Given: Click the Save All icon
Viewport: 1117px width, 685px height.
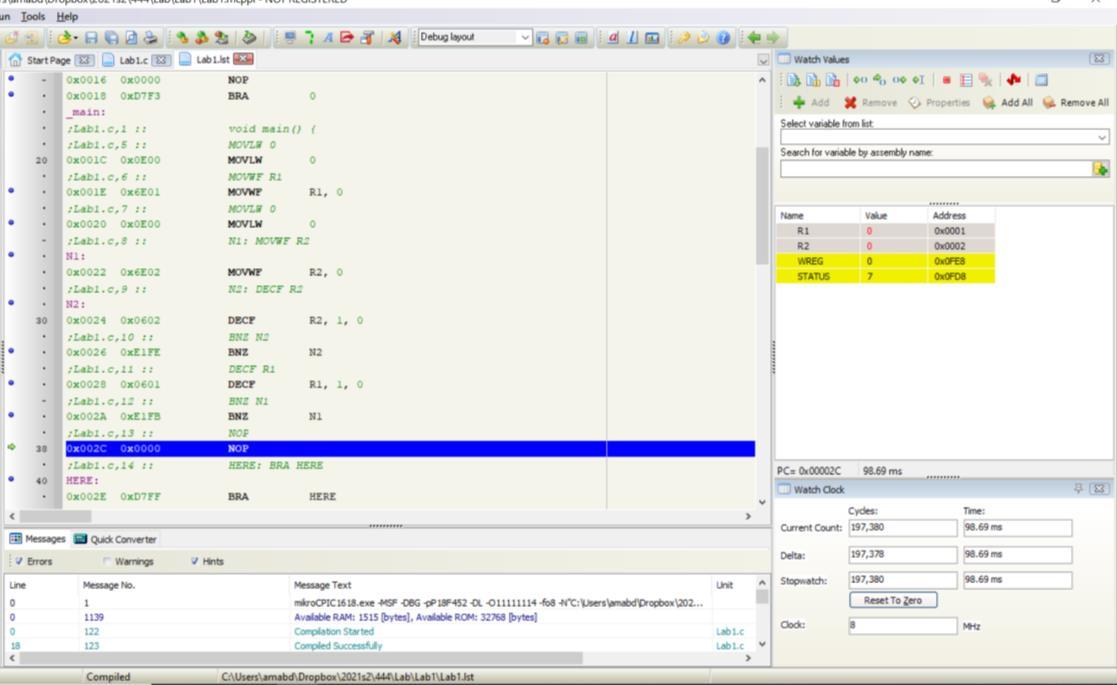Looking at the screenshot, I should [111, 38].
